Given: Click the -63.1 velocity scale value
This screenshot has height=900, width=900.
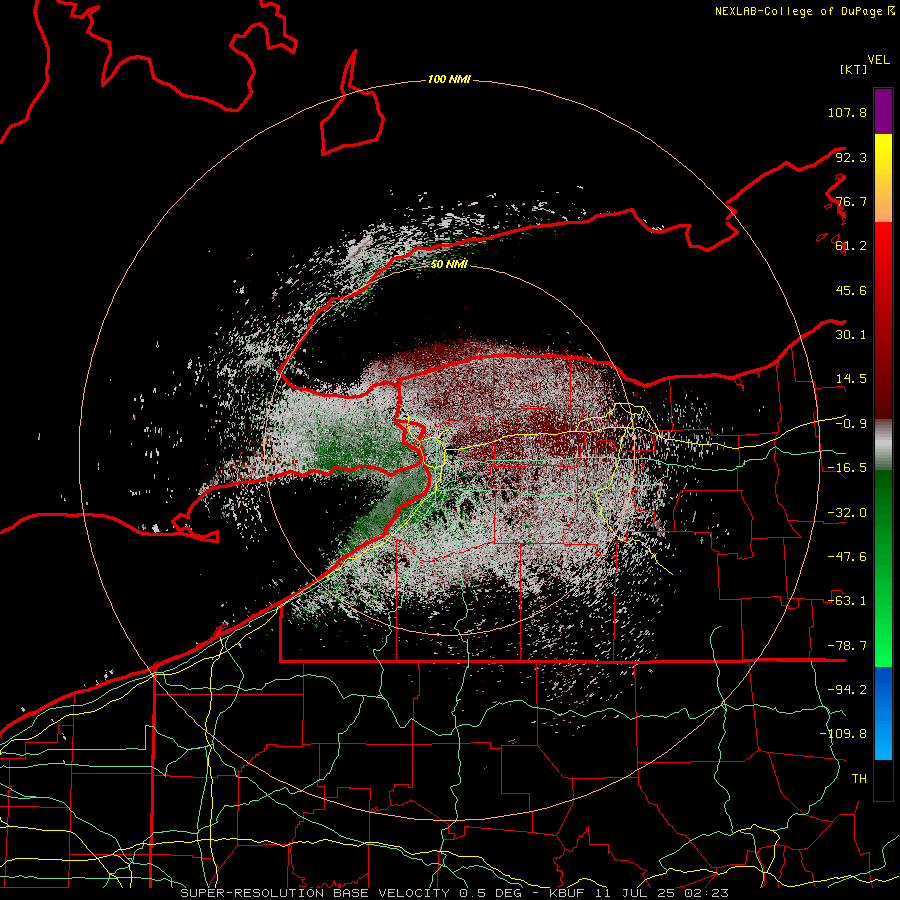Looking at the screenshot, I should (847, 601).
